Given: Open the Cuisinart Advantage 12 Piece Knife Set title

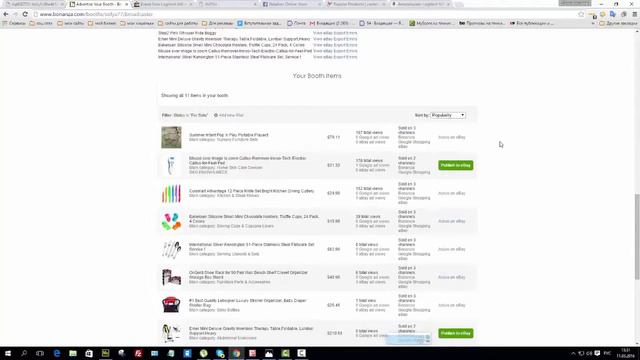Looking at the screenshot, I should [251, 191].
